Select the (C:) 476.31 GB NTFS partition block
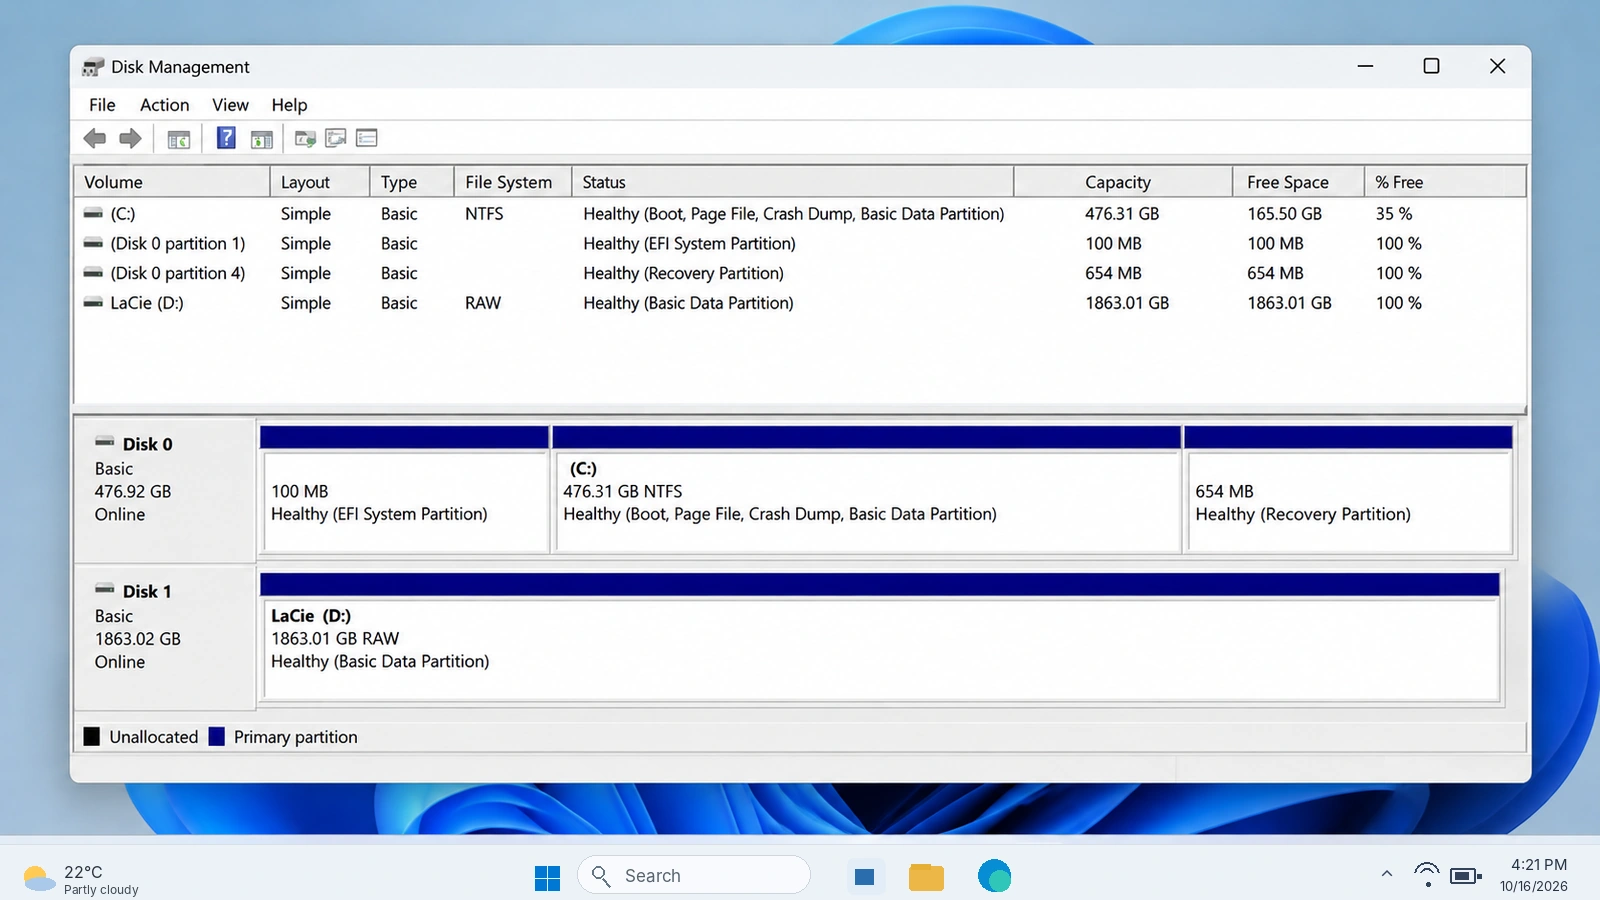 [x=866, y=490]
